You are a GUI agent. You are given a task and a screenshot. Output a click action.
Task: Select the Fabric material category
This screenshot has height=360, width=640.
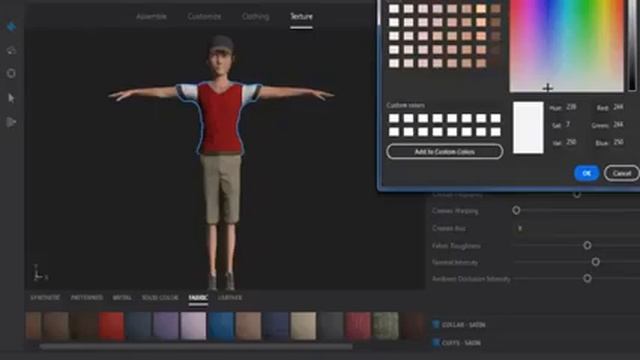[x=198, y=298]
